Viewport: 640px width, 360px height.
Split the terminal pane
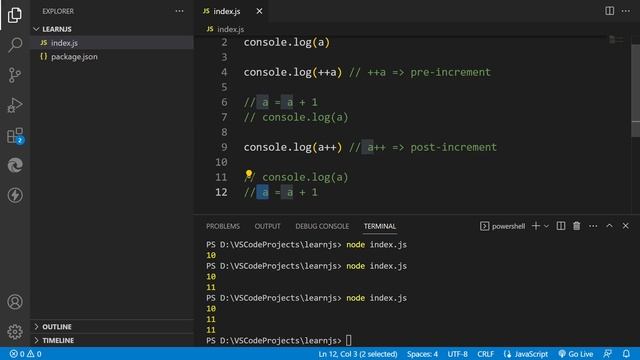point(561,226)
